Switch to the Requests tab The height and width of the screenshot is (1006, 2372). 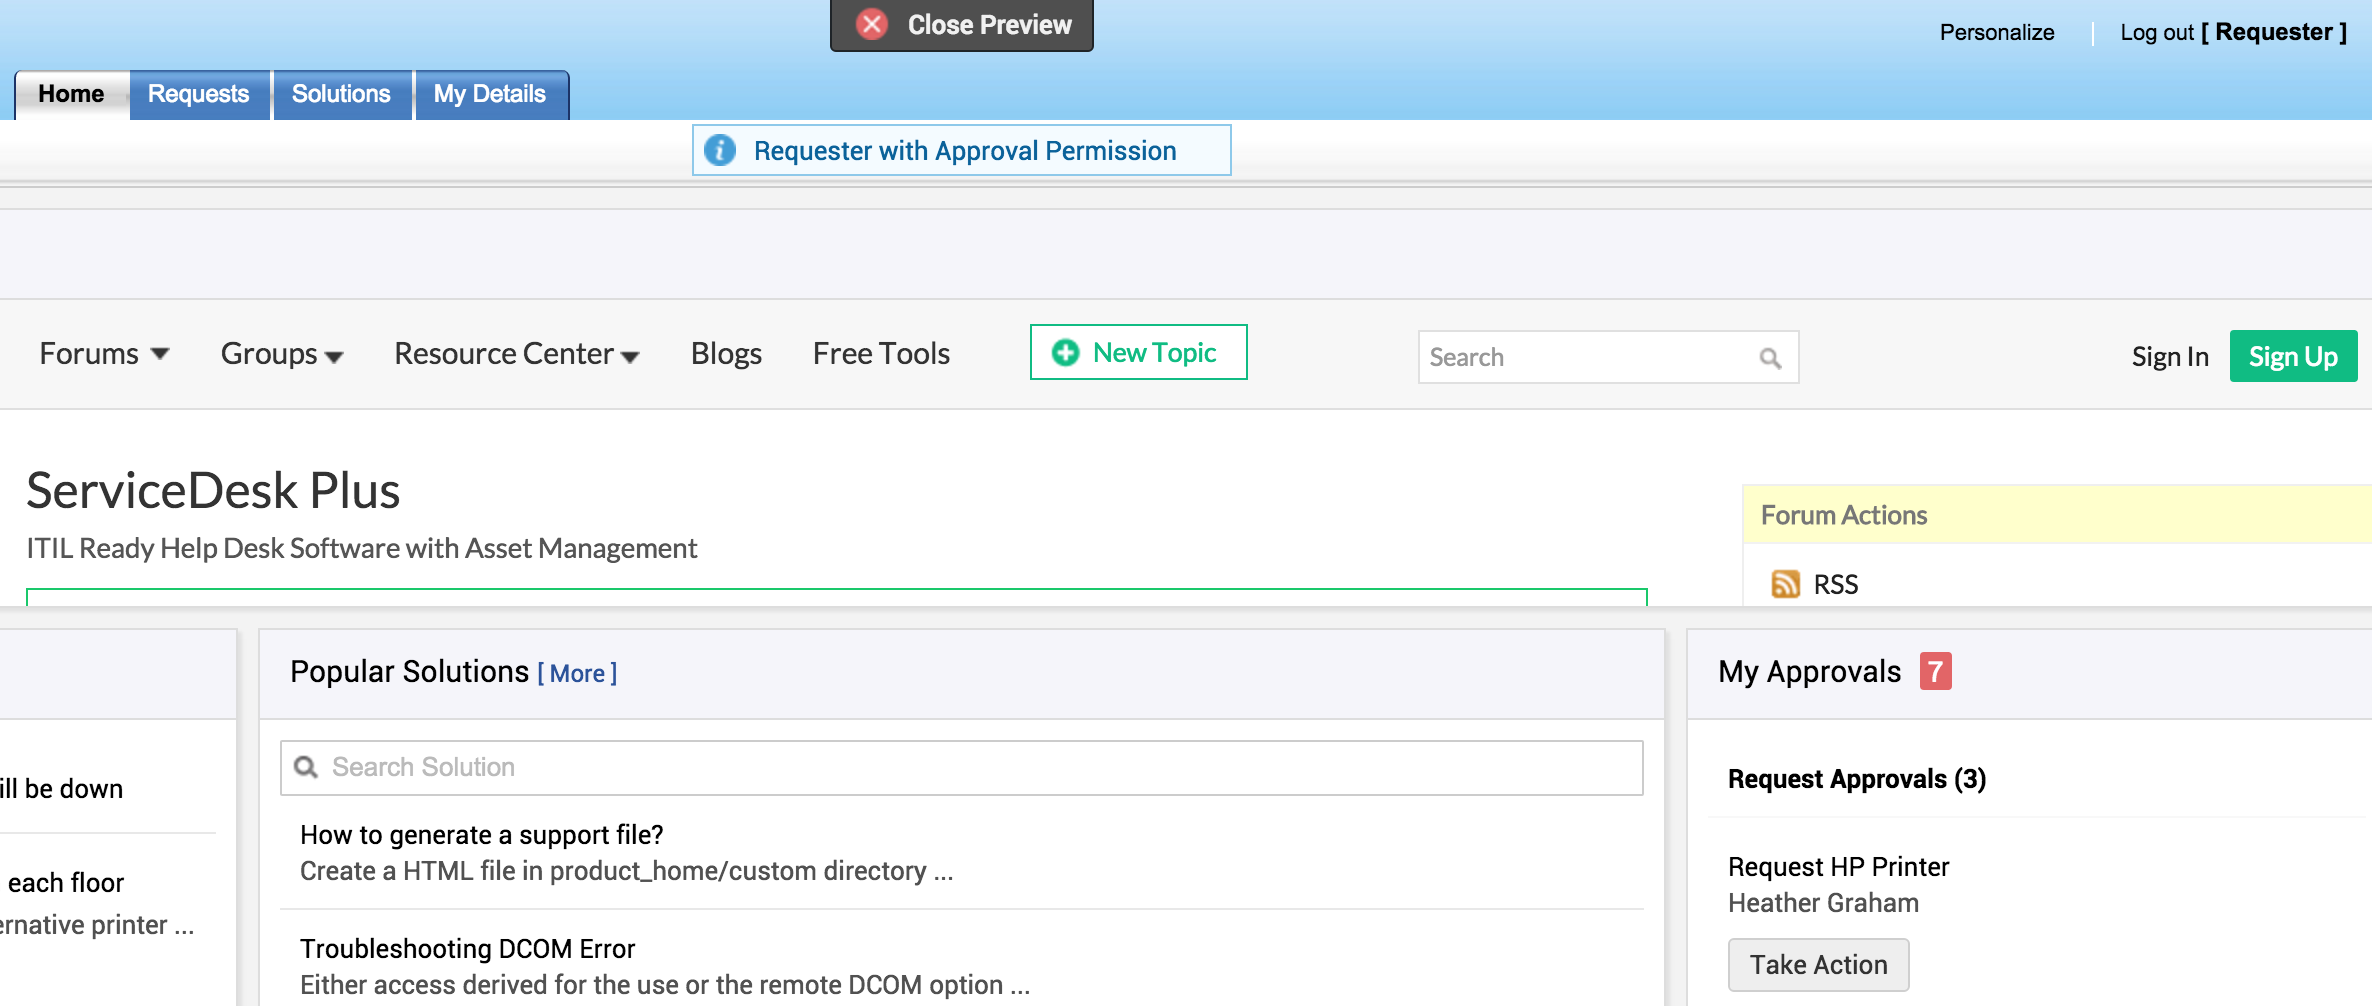(198, 94)
